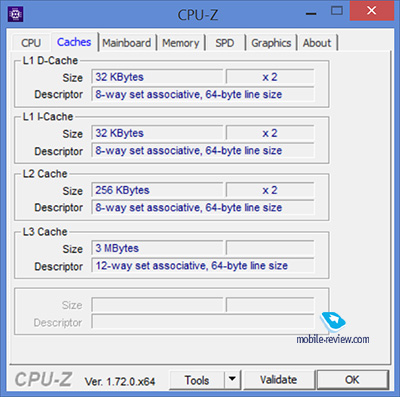This screenshot has width=400, height=397.
Task: Select L1 I-Cache size value 32 KBytes
Action: [x=157, y=133]
